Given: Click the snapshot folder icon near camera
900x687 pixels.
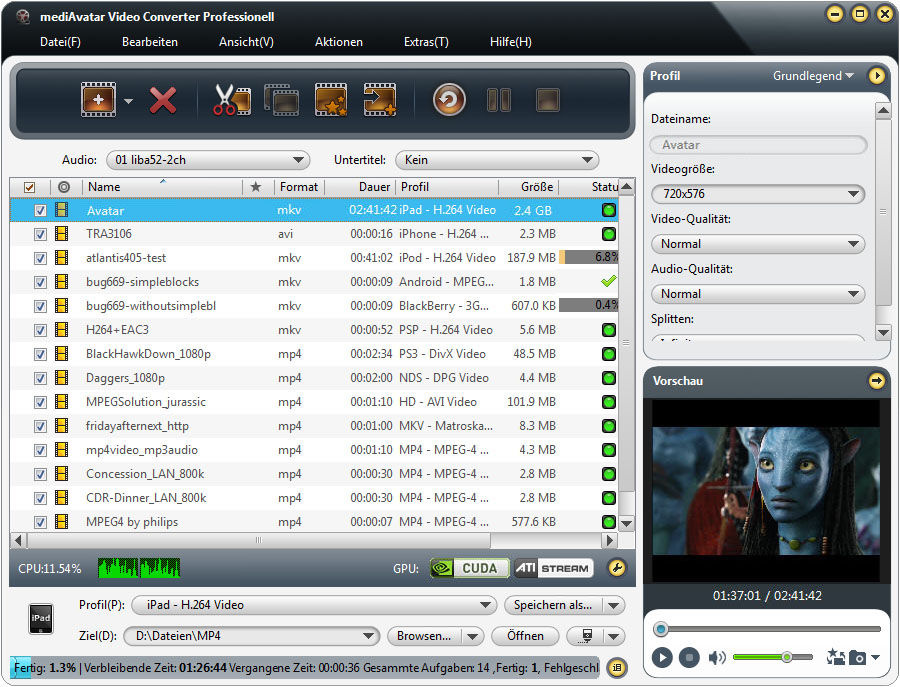Looking at the screenshot, I should pos(835,657).
